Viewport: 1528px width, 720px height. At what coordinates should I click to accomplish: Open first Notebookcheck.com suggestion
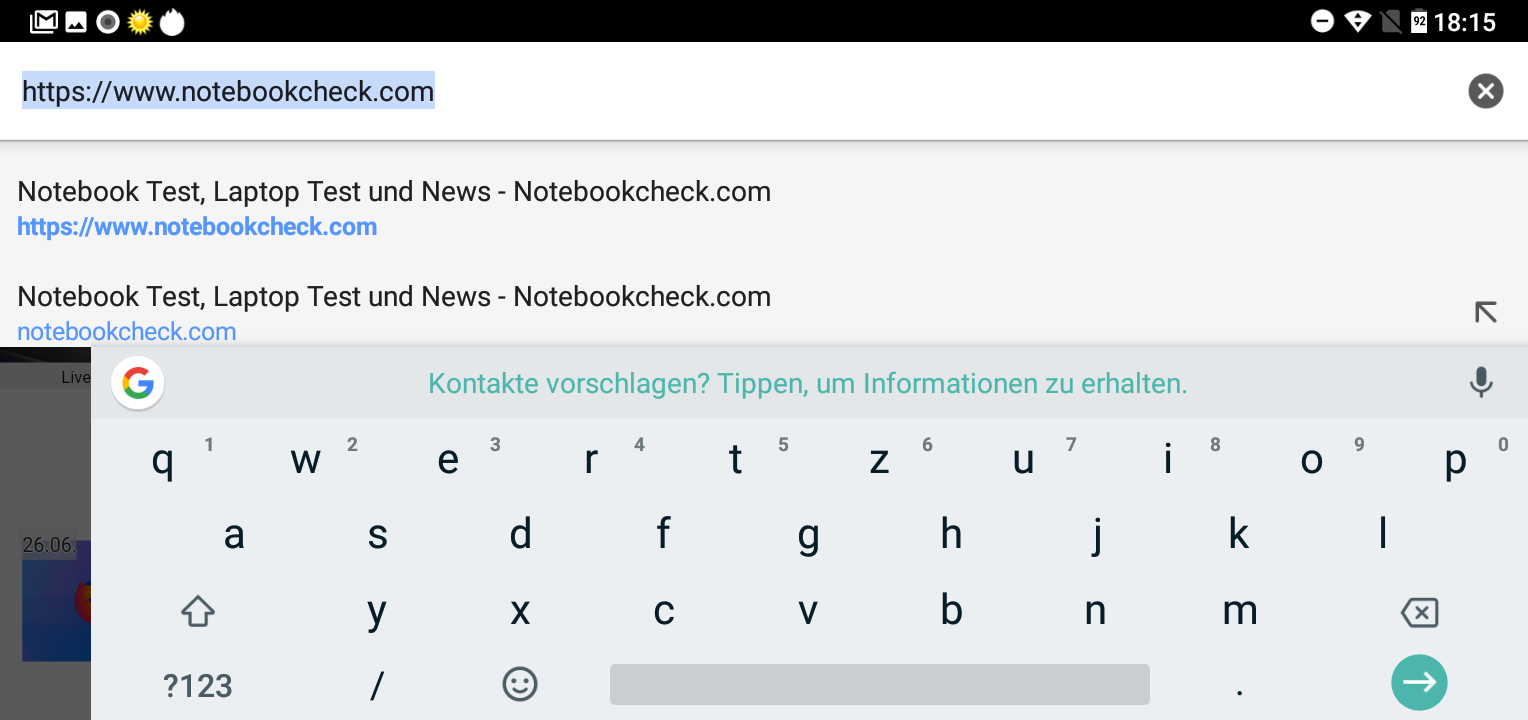point(394,208)
